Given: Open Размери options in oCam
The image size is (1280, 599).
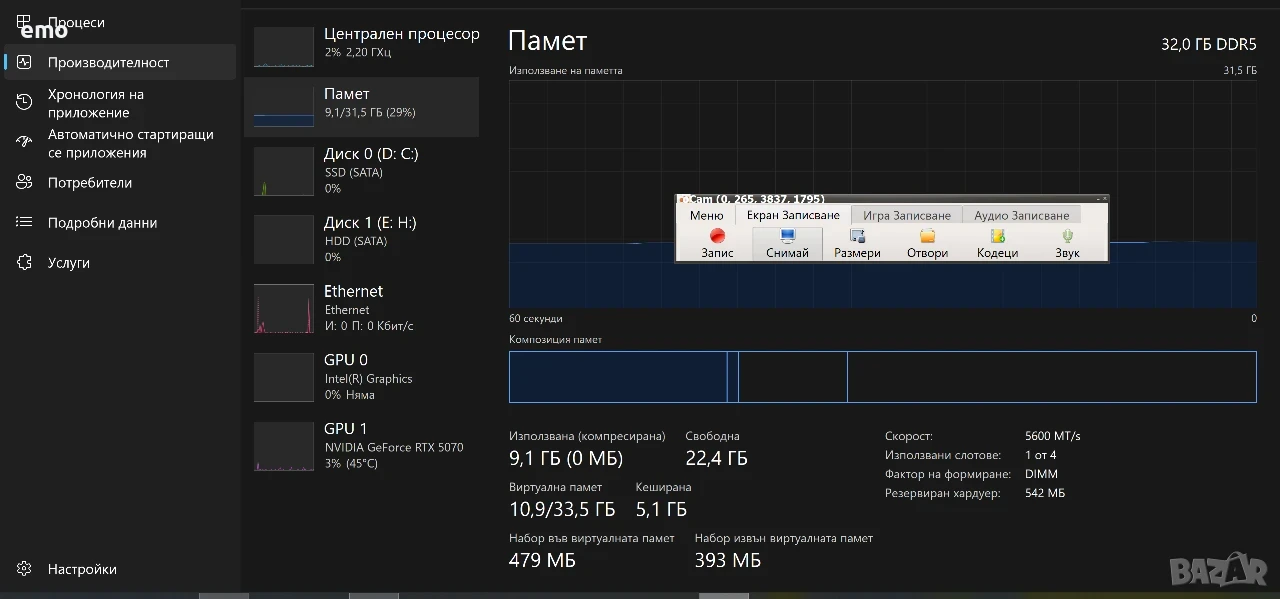Looking at the screenshot, I should (x=857, y=243).
